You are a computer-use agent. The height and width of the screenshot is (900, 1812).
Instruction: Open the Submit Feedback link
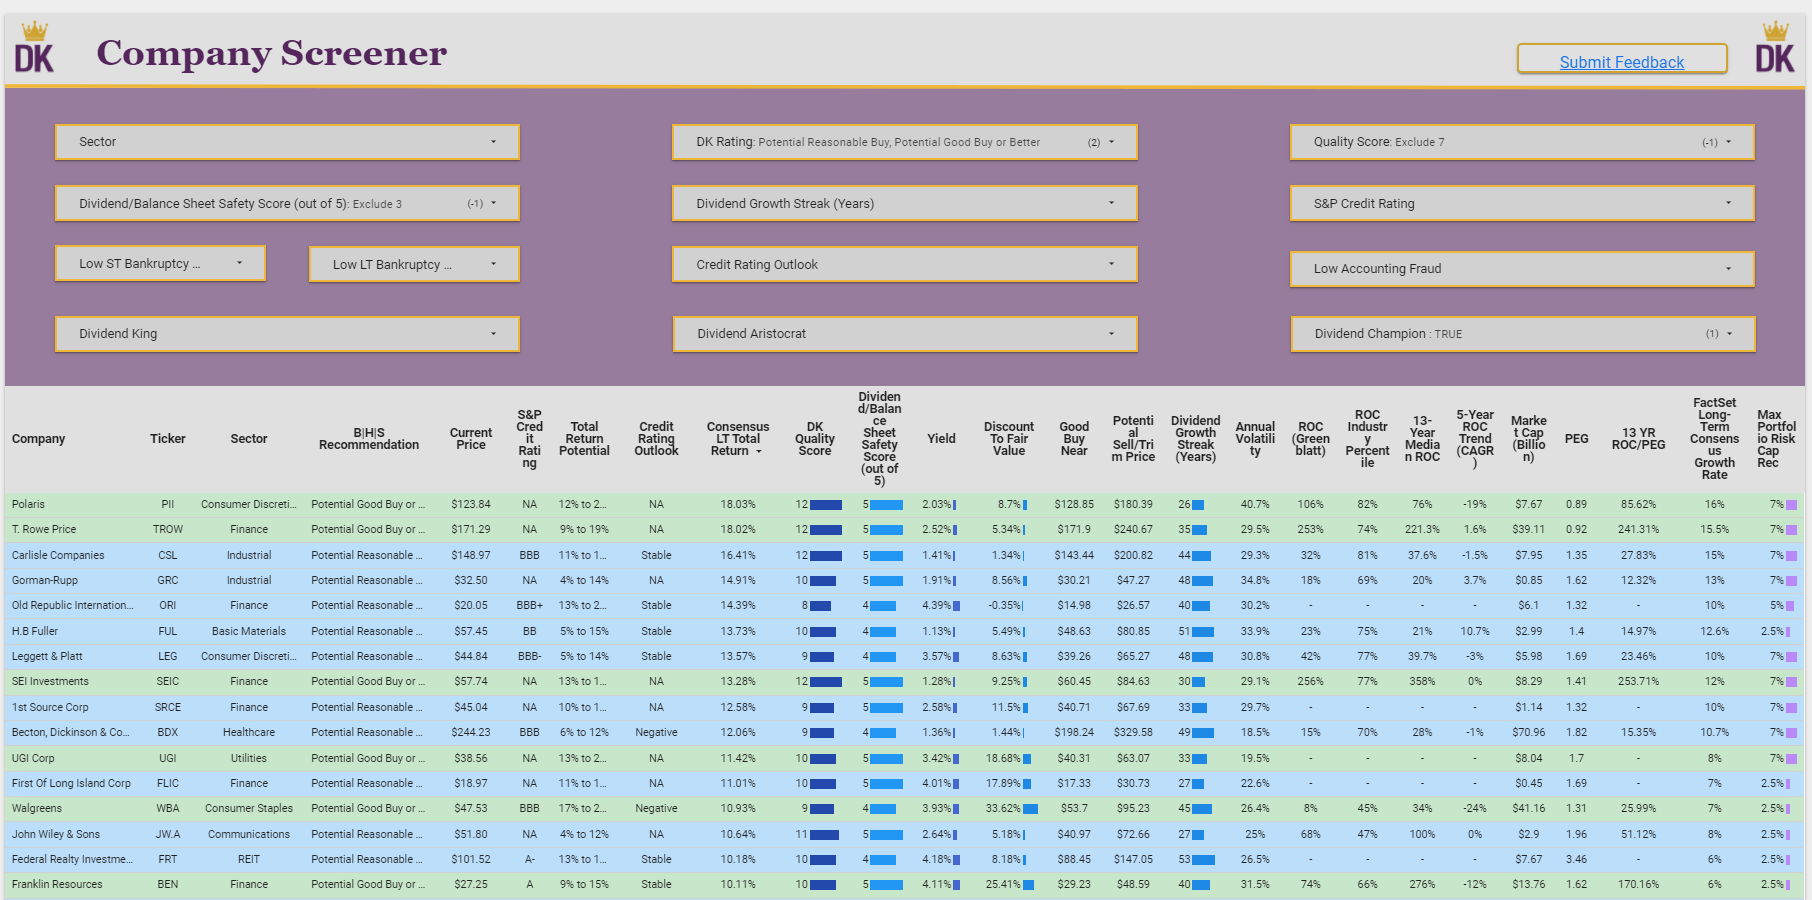(x=1621, y=62)
